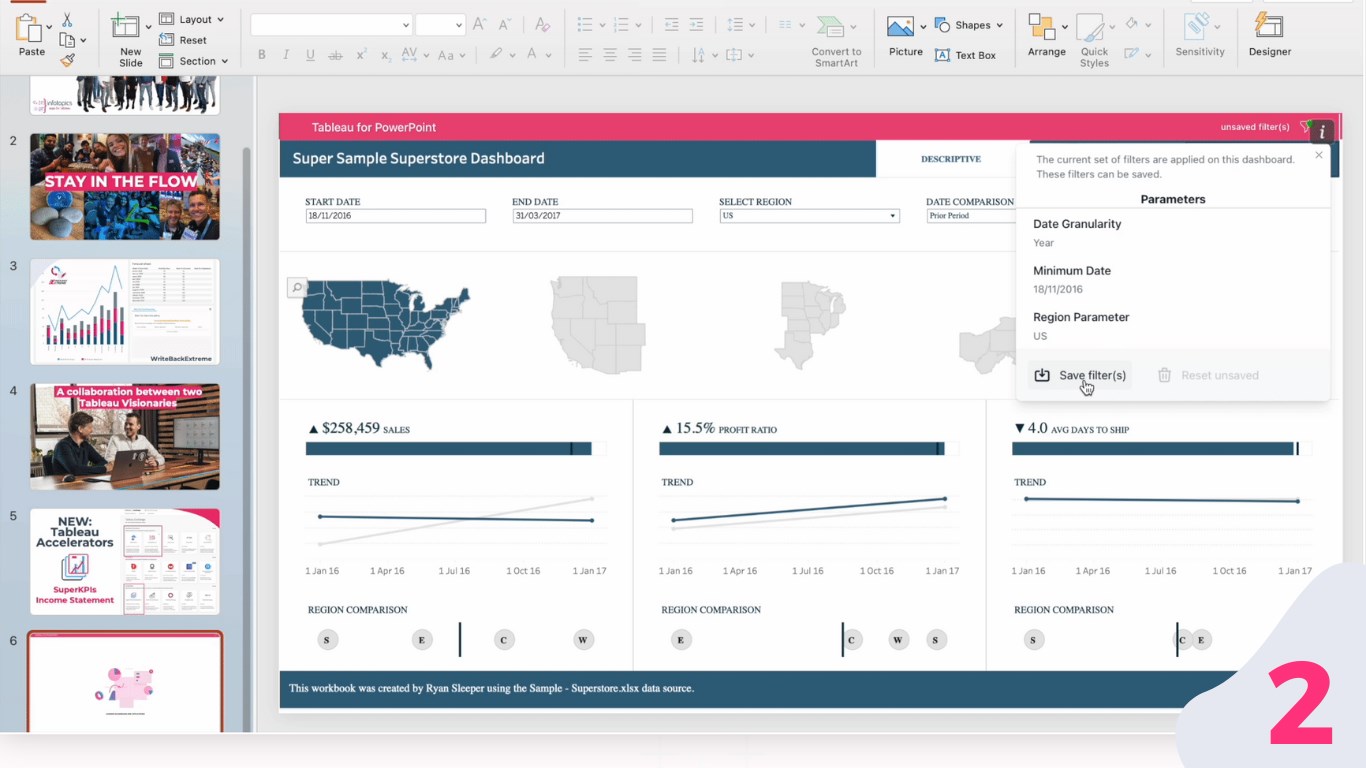1366x768 pixels.
Task: Toggle Subscript formatting
Action: (386, 55)
